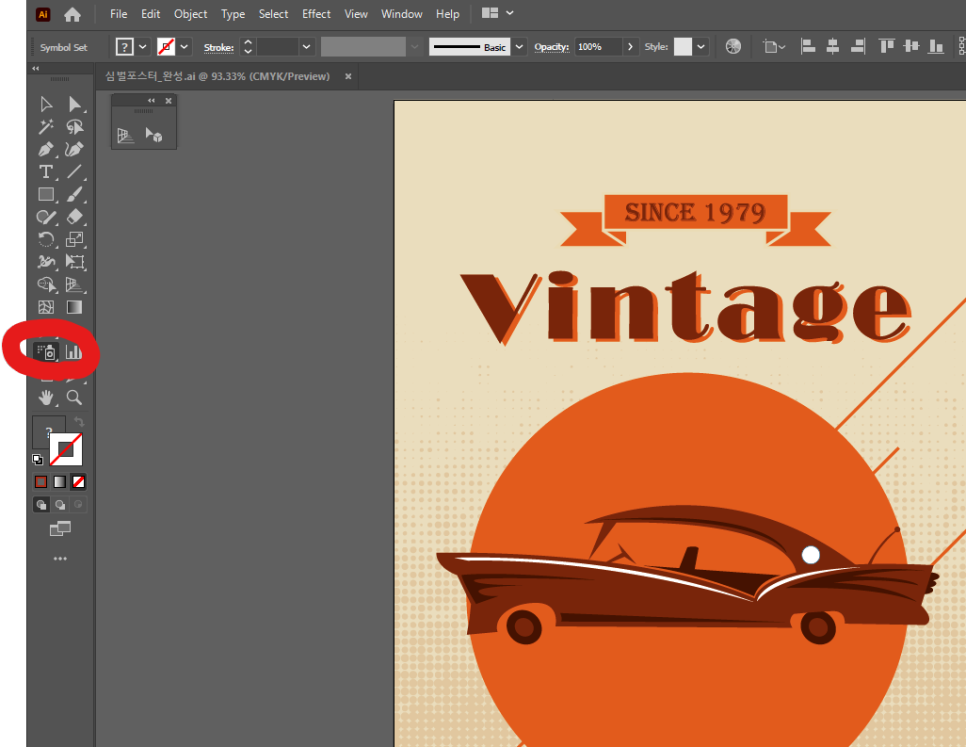The height and width of the screenshot is (747, 966).
Task: Select the Symbol Sprayer tool
Action: tap(46, 352)
